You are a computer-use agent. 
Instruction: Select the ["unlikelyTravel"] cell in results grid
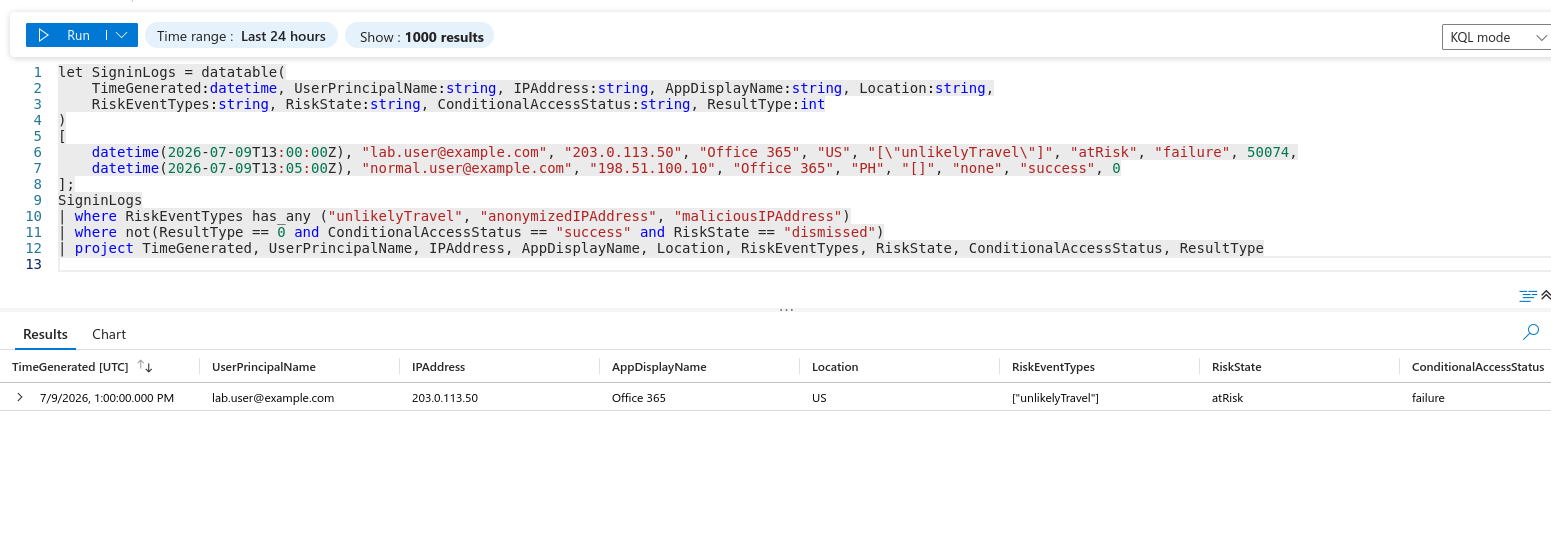[x=1055, y=397]
